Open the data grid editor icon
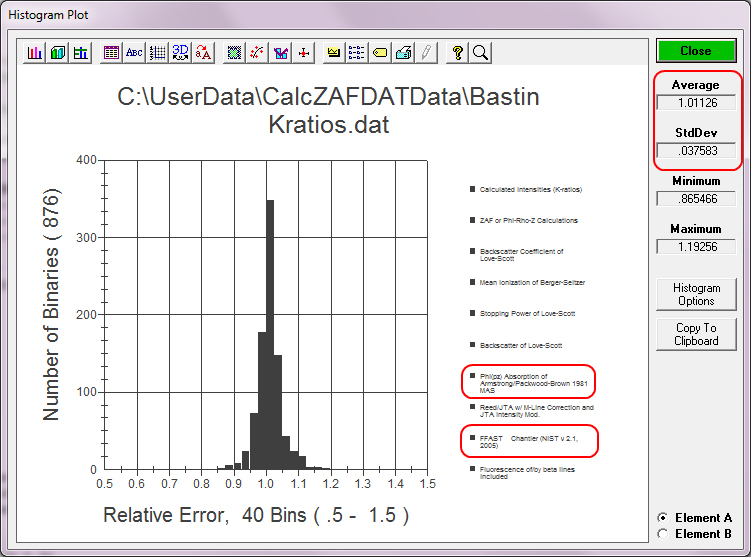Viewport: 751px width, 557px height. click(x=112, y=53)
